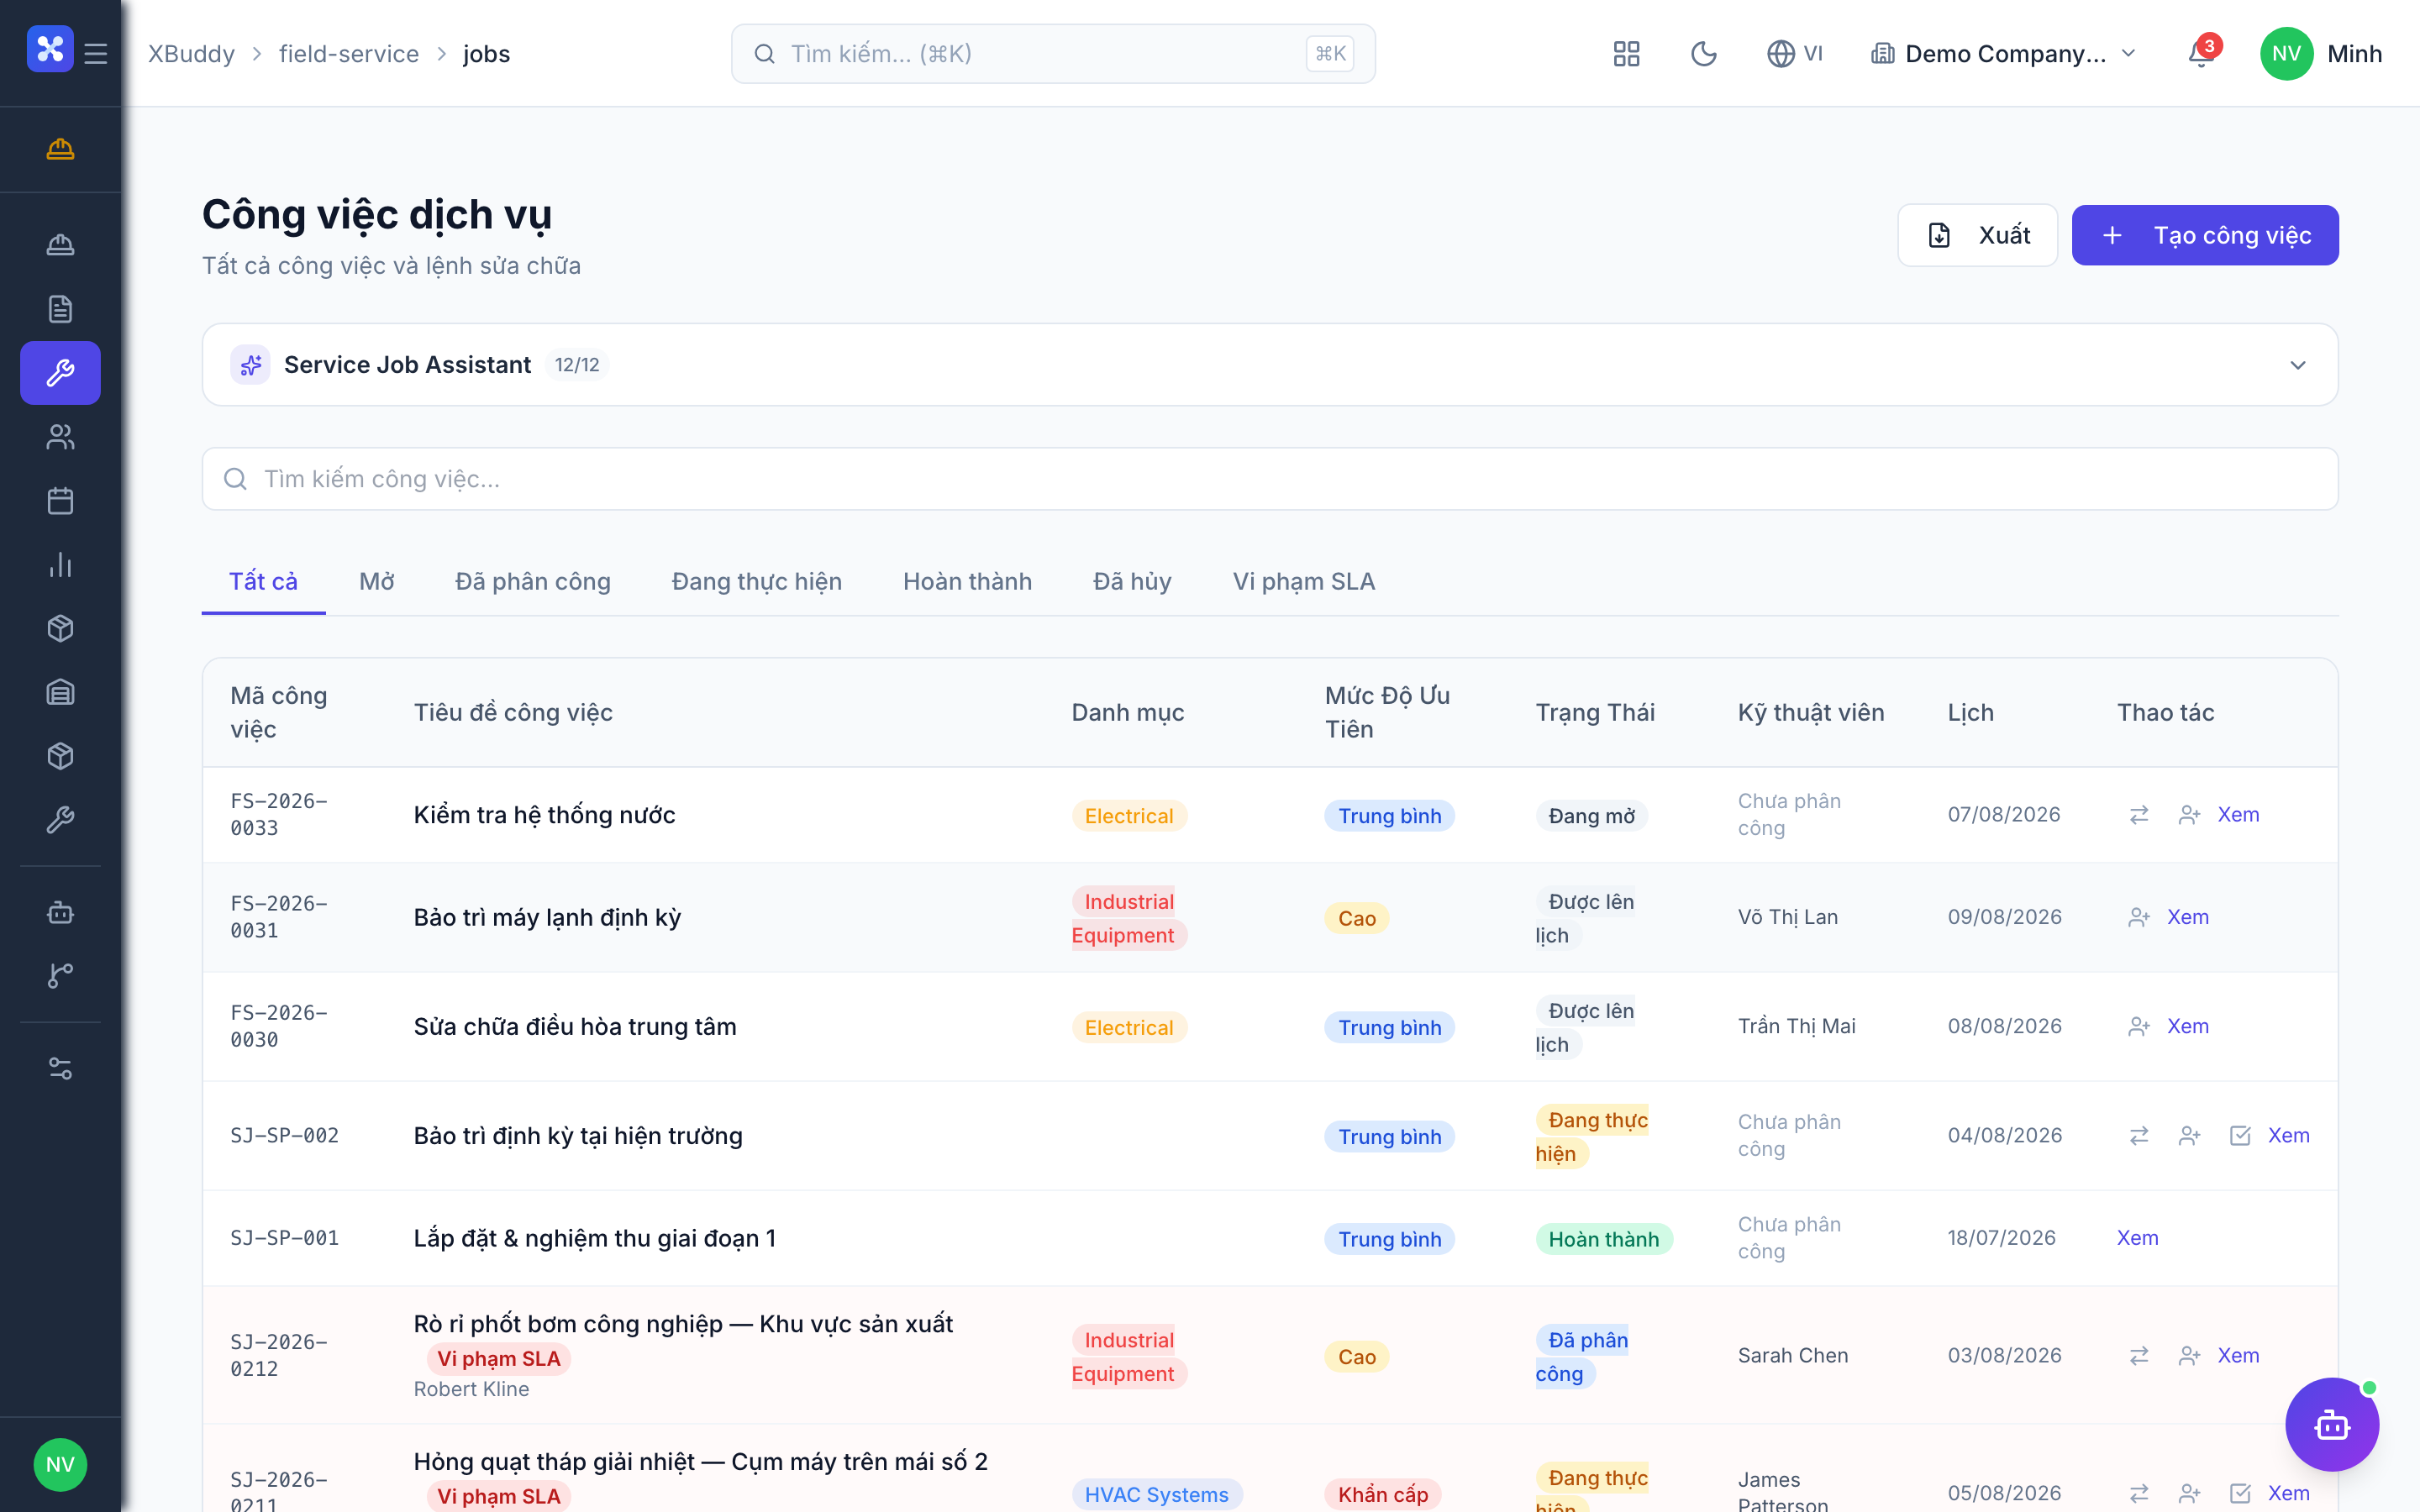Click the XBuddy logo icon
This screenshot has width=2420, height=1512.
50,49
